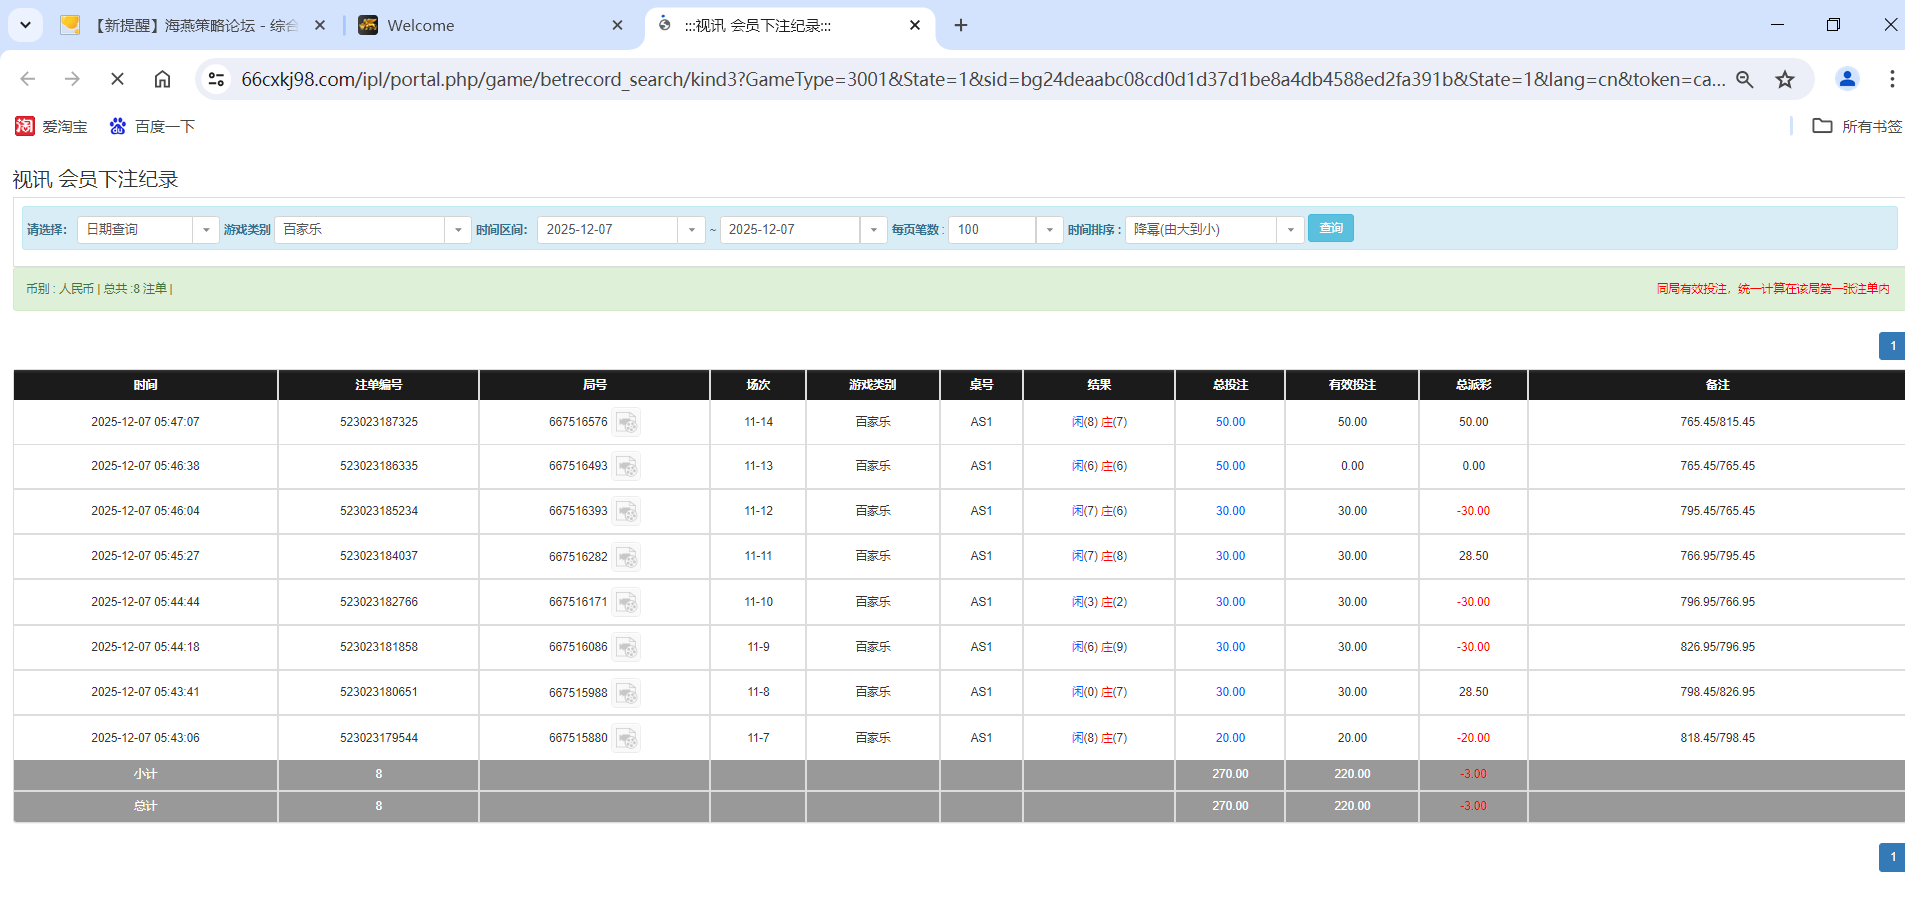
Task: Open the browser profile icon
Action: (1847, 79)
